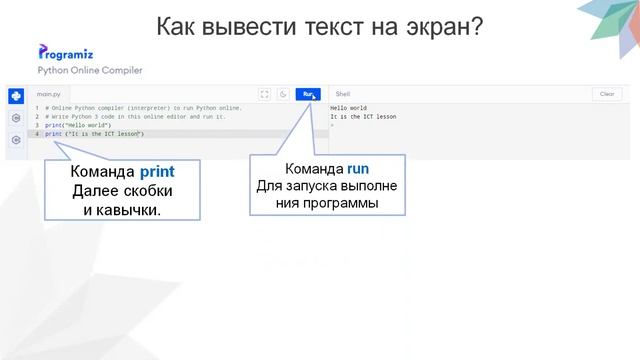The image size is (640, 360).
Task: Open the main.py tab
Action: [49, 94]
